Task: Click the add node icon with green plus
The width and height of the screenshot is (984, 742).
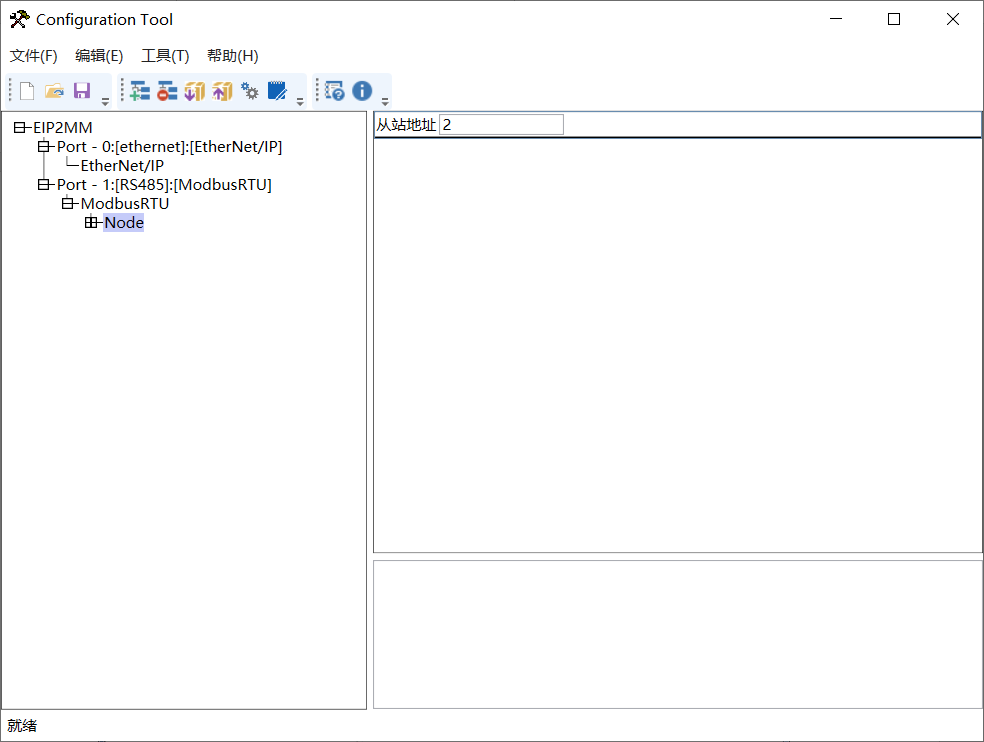Action: point(139,91)
